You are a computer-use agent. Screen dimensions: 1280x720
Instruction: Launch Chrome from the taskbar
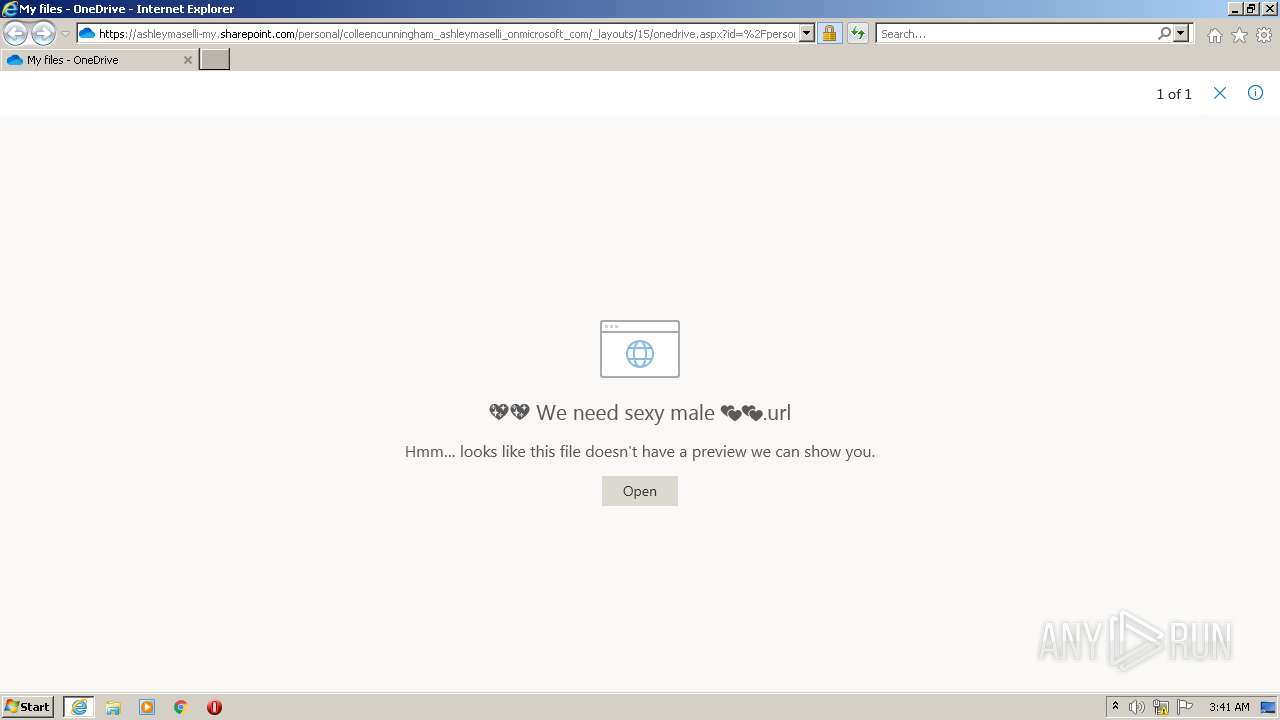click(x=181, y=707)
